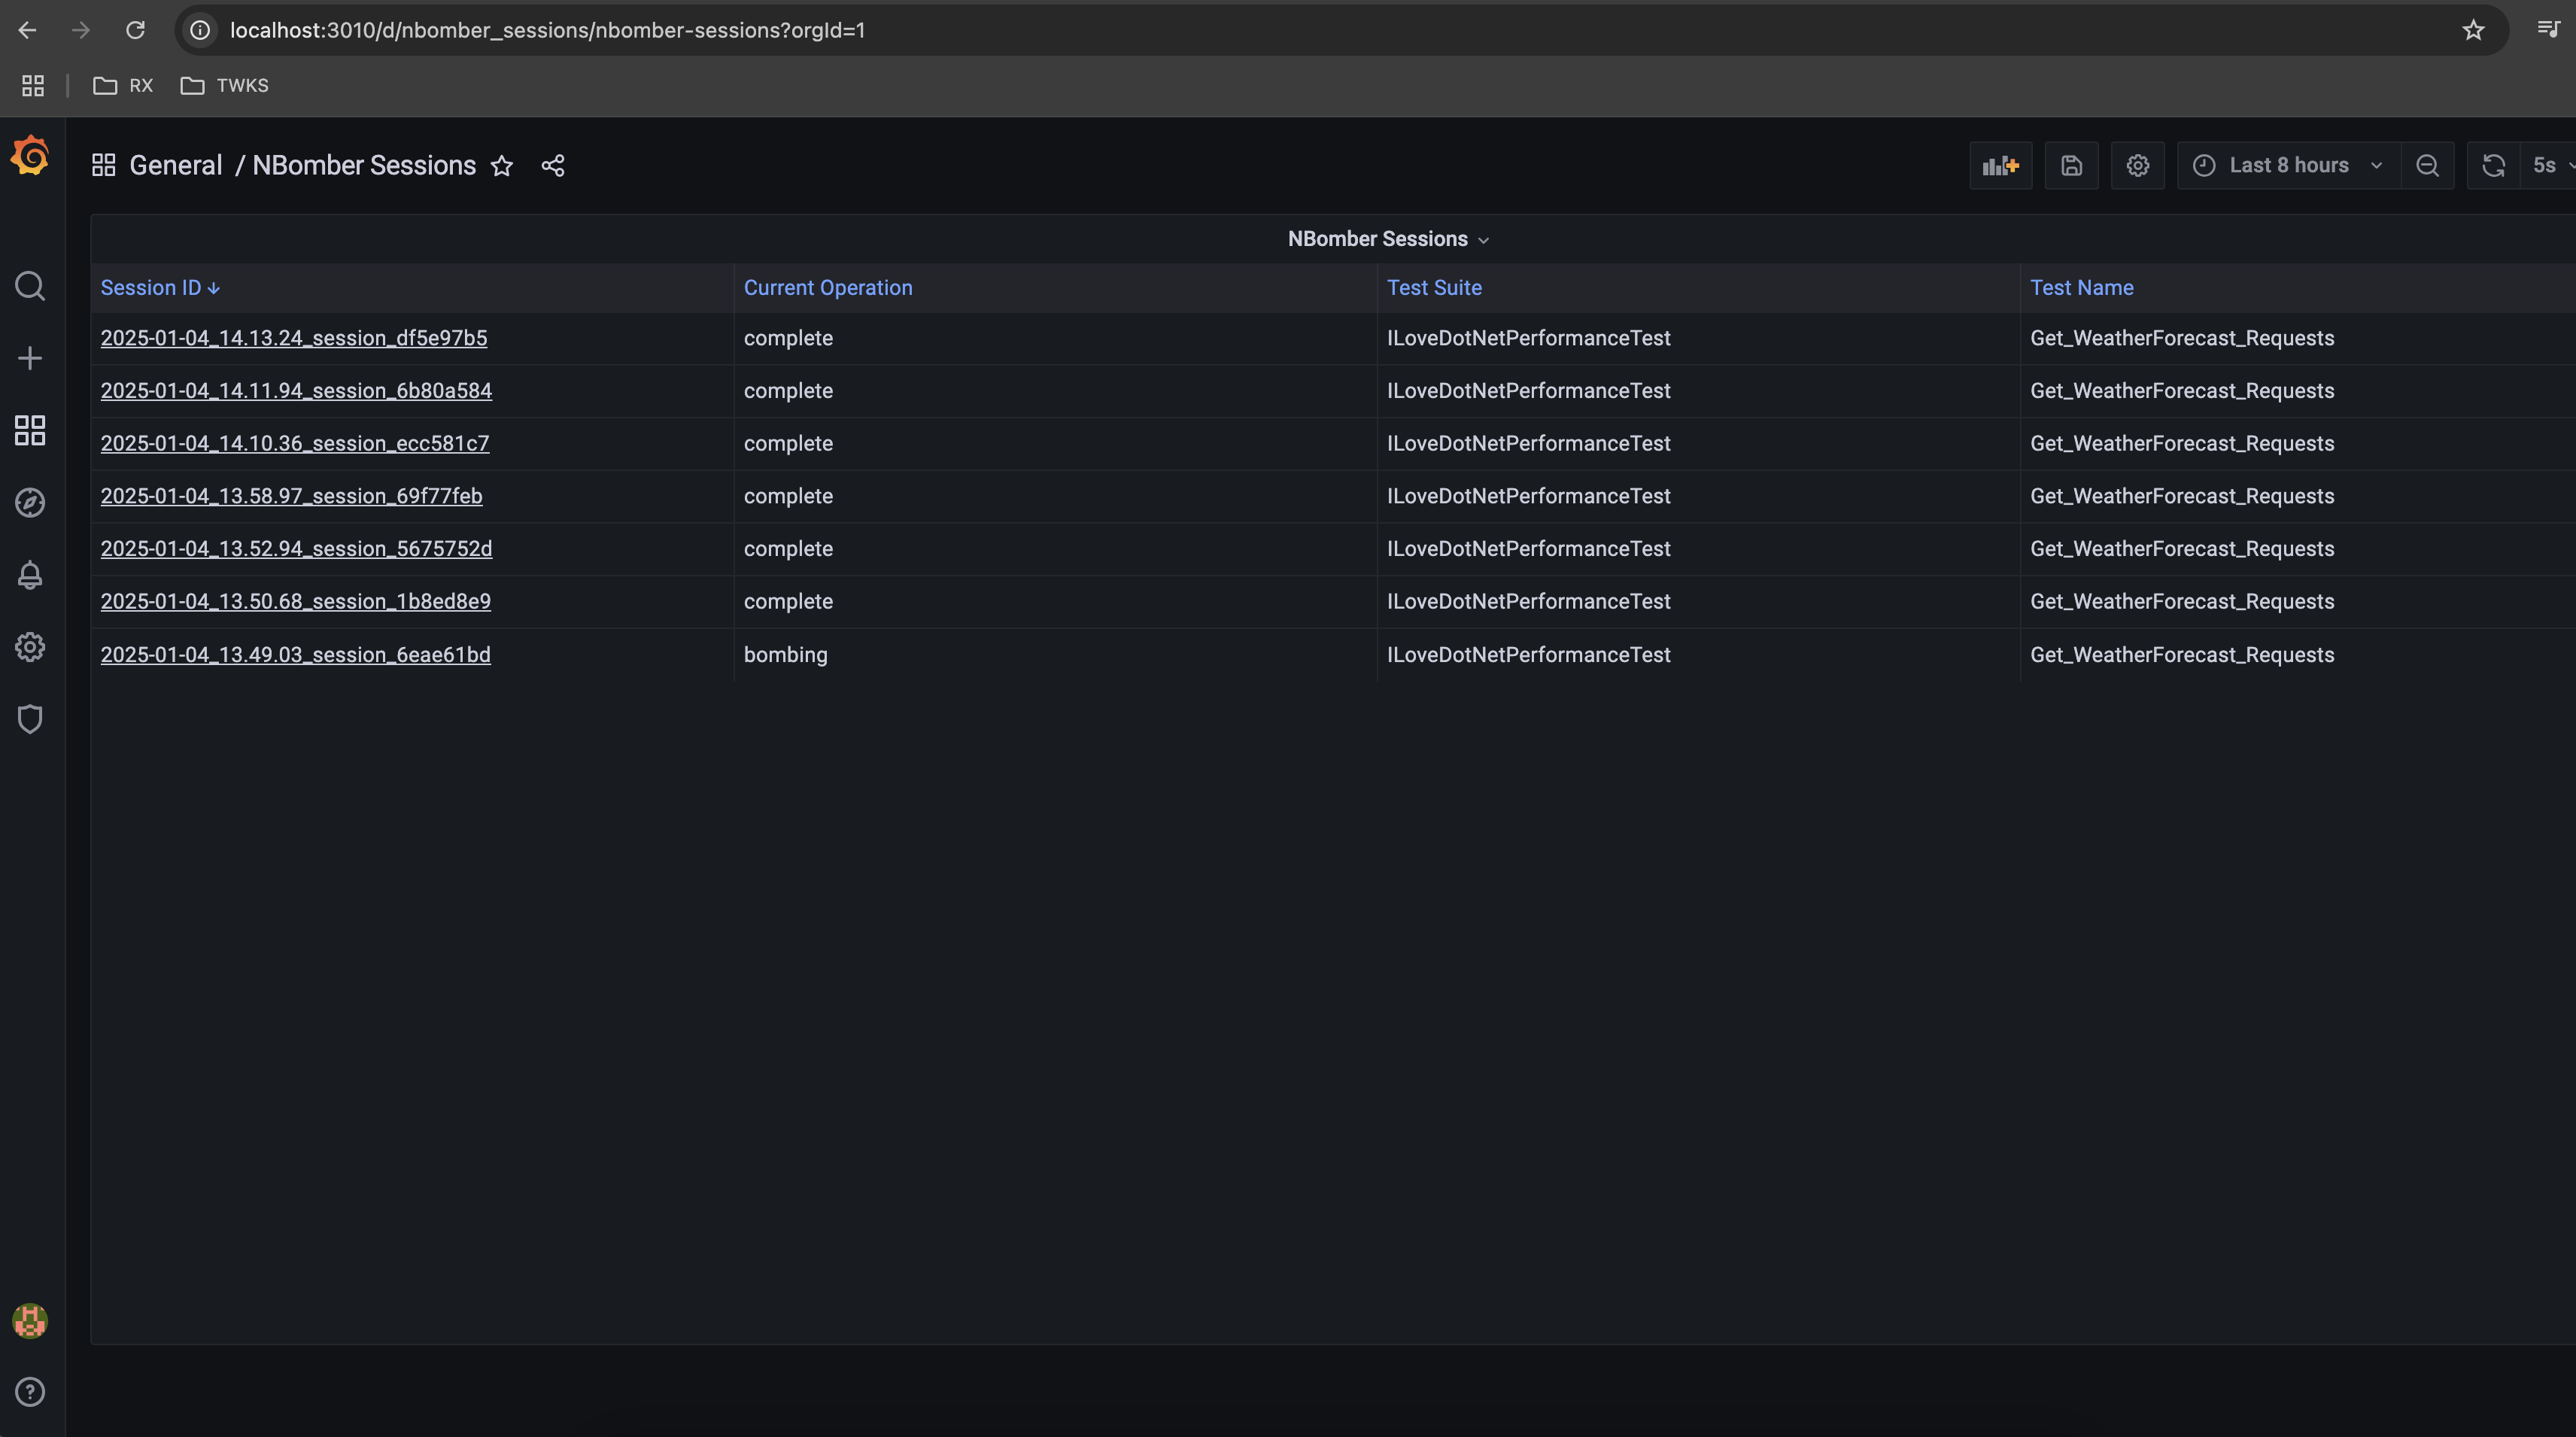Screen dimensions: 2576x1437
Task: Click ILoveDotNetPerformanceTest in session_6eae61bd row
Action: pos(1528,655)
